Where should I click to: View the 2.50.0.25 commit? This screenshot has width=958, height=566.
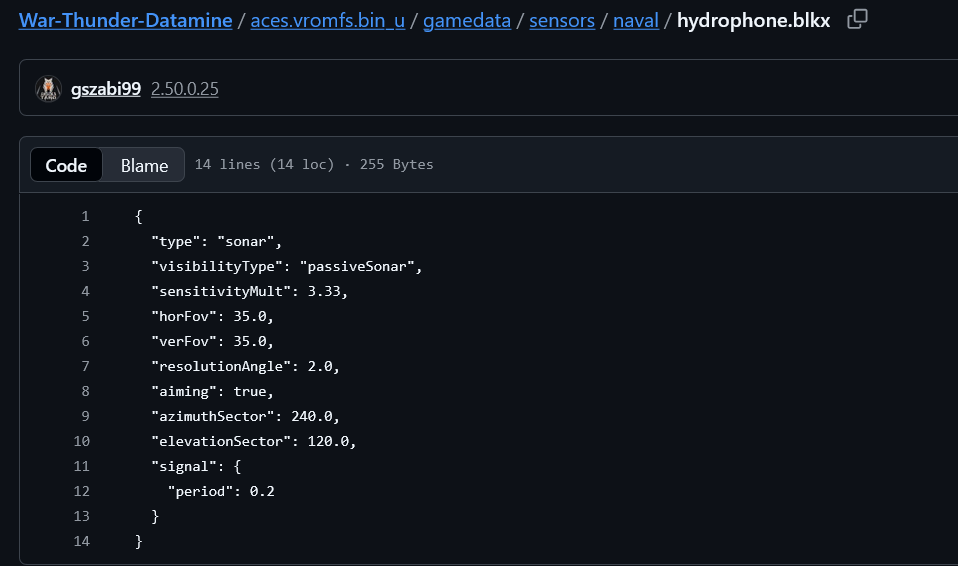click(185, 89)
